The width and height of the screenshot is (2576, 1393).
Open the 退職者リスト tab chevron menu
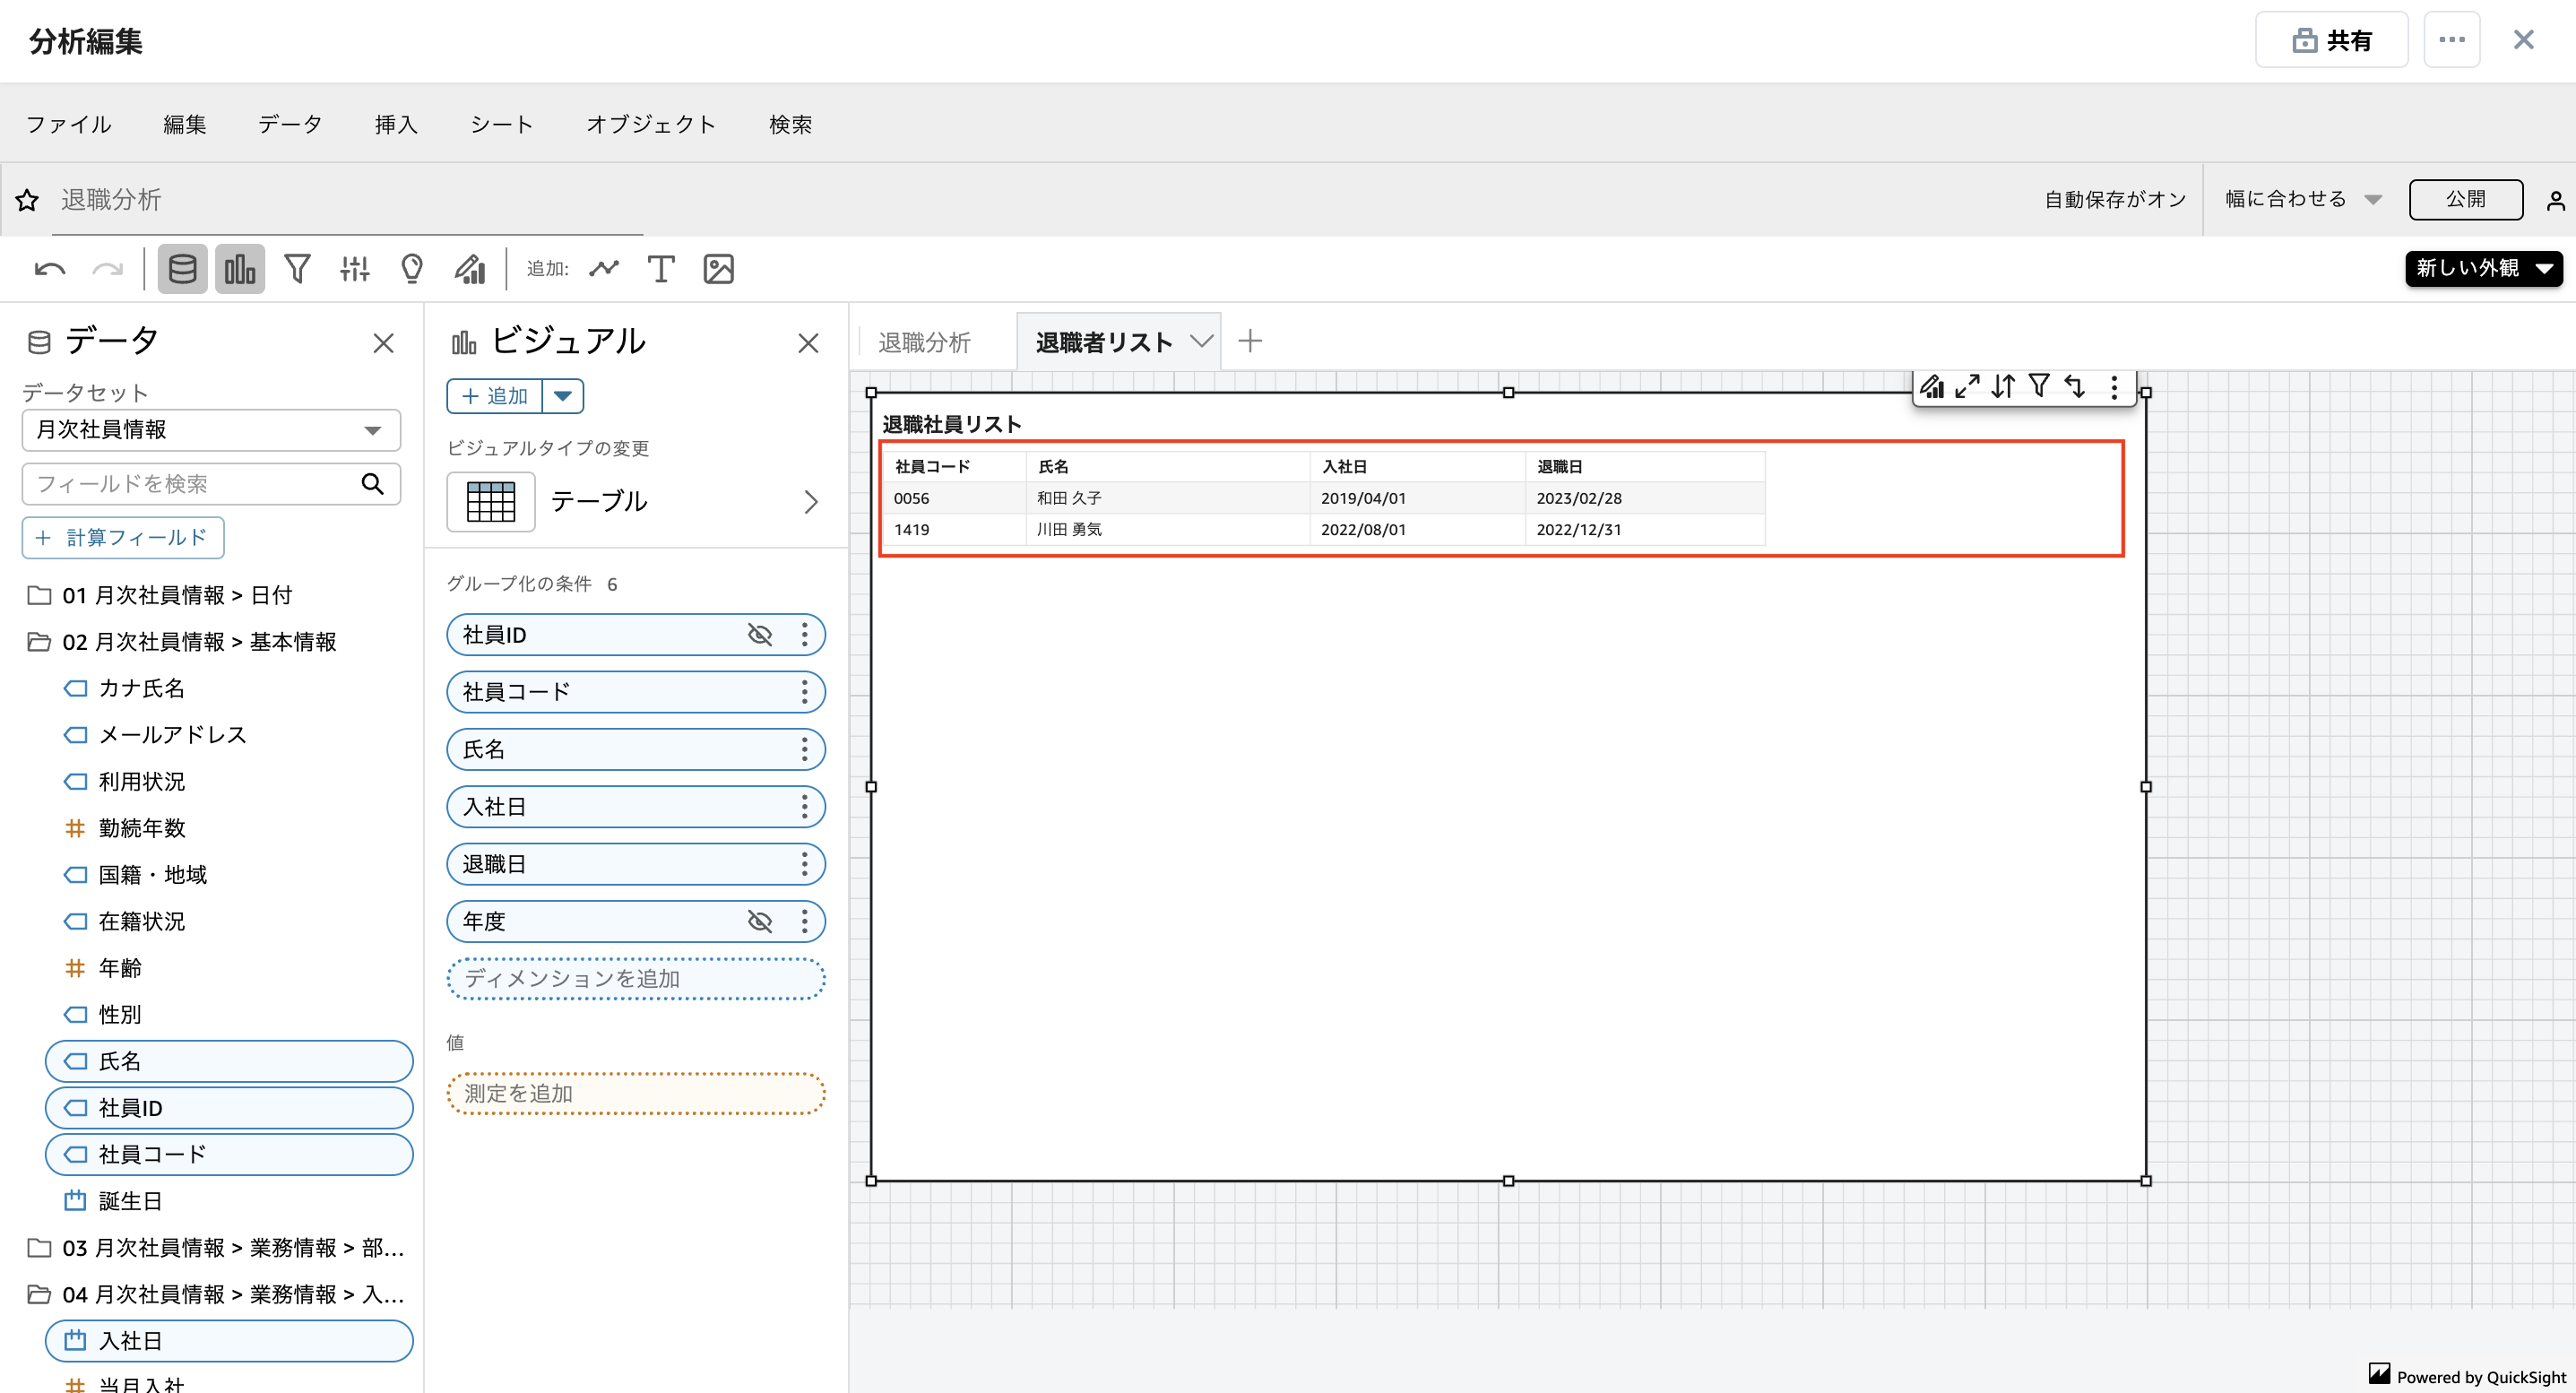(x=1202, y=341)
